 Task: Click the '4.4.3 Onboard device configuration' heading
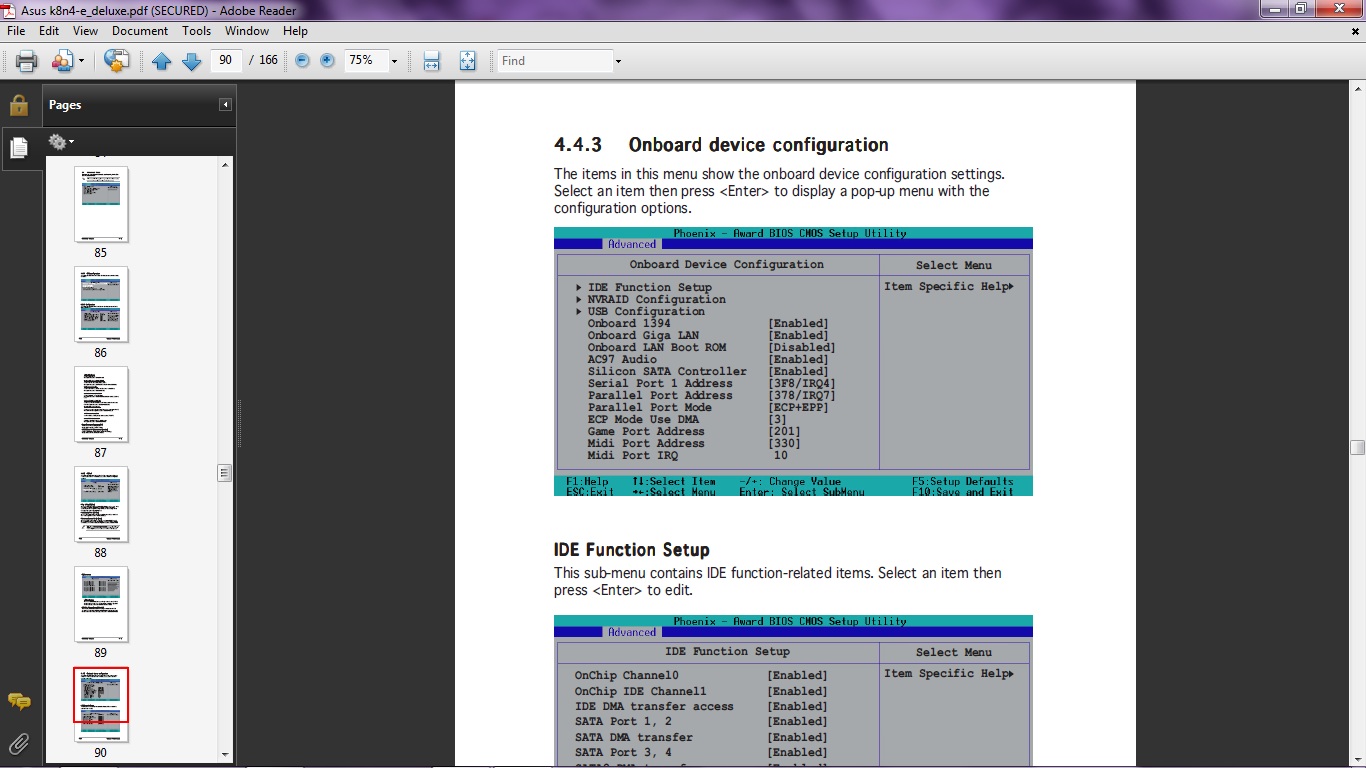pos(721,145)
